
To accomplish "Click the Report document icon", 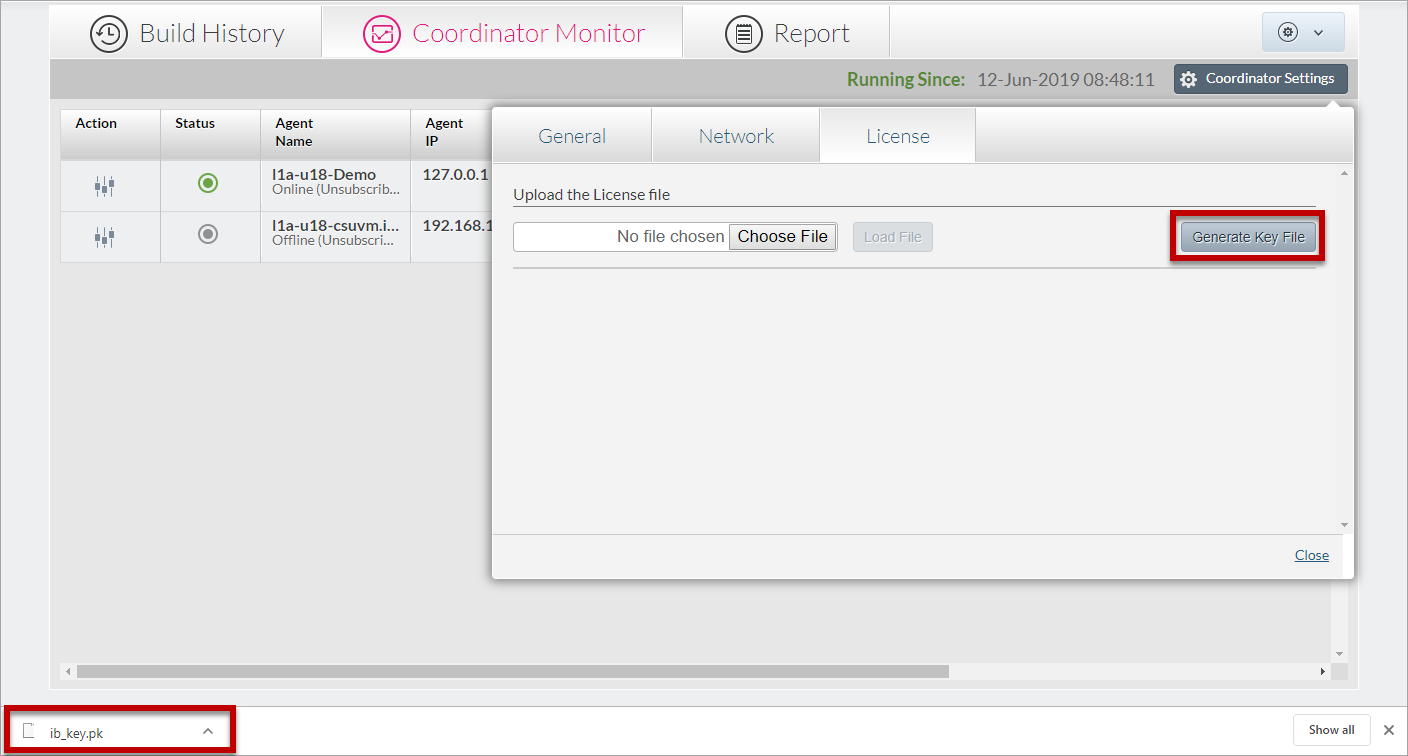I will coord(743,33).
